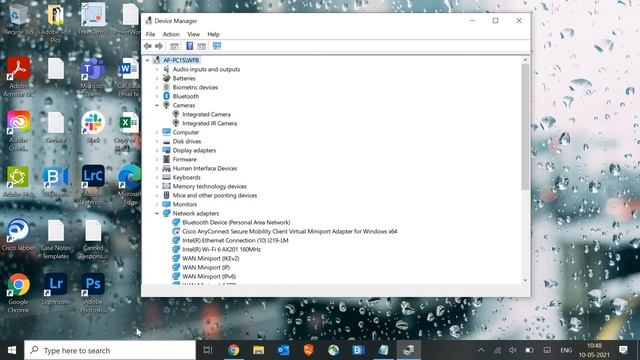Image resolution: width=640 pixels, height=360 pixels.
Task: Select the Slack desktop shortcut
Action: (93, 127)
